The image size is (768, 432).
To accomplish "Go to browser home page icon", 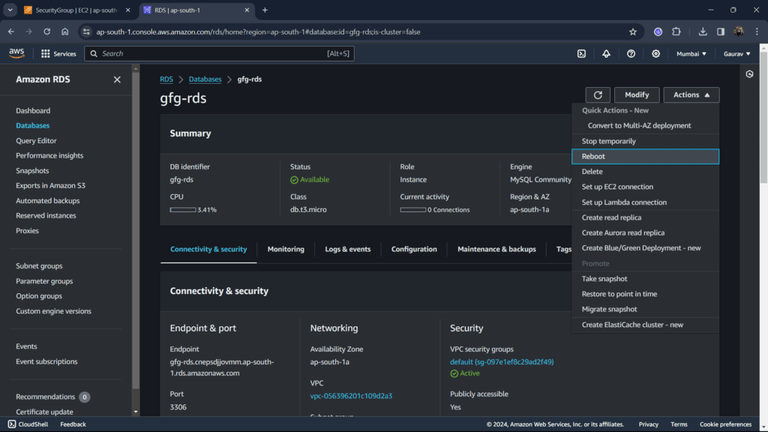I will click(x=65, y=32).
